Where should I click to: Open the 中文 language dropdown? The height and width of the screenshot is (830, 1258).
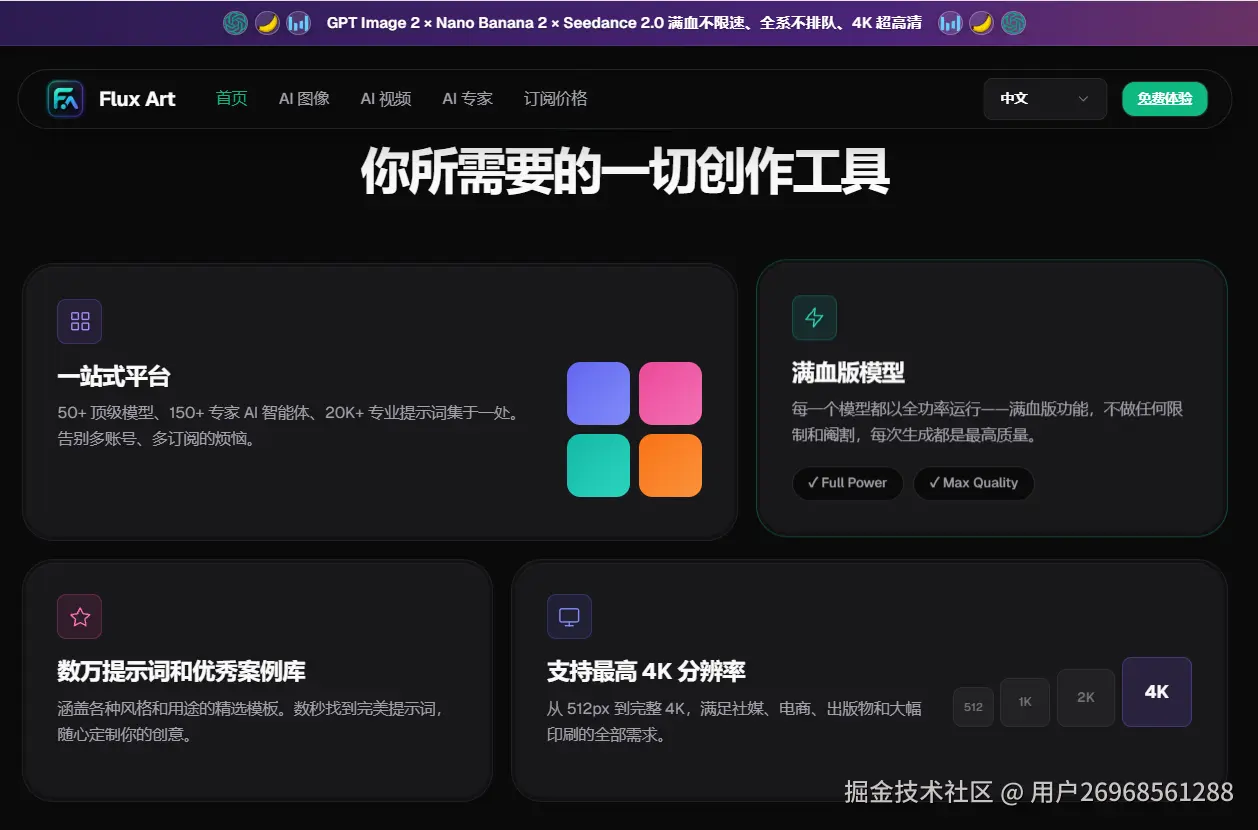(1045, 99)
